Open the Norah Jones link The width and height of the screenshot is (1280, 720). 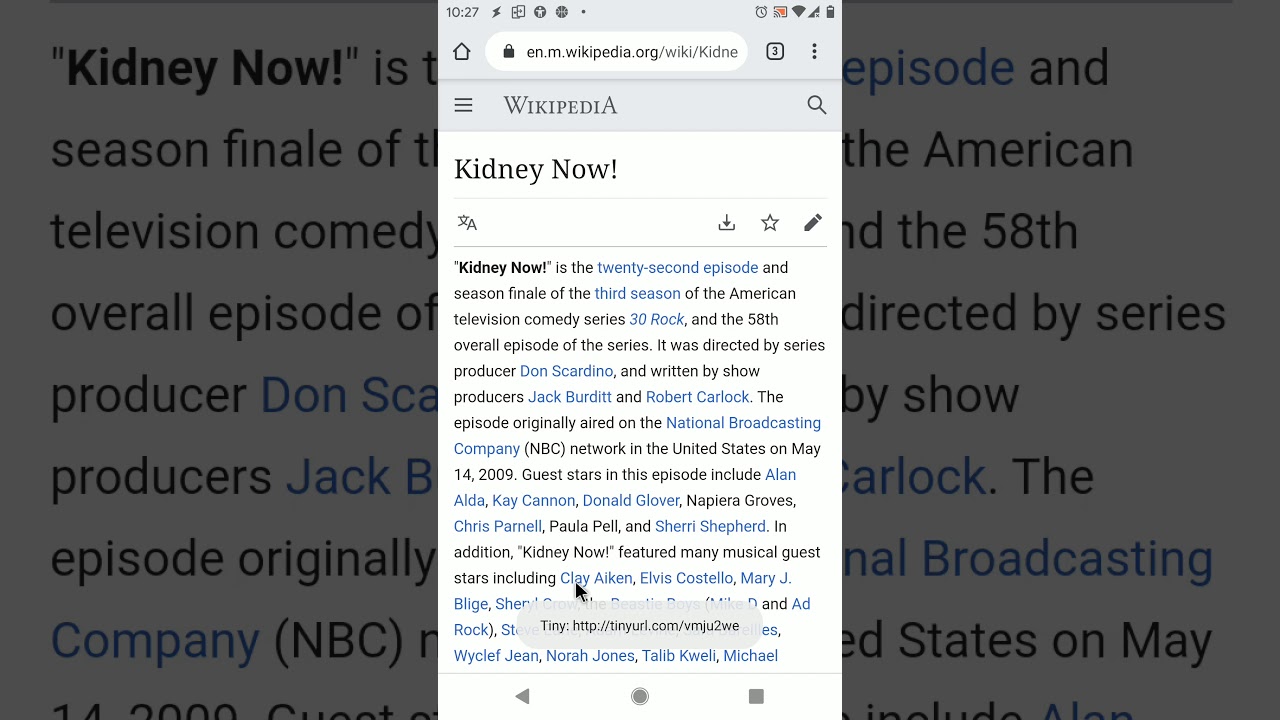pos(590,656)
